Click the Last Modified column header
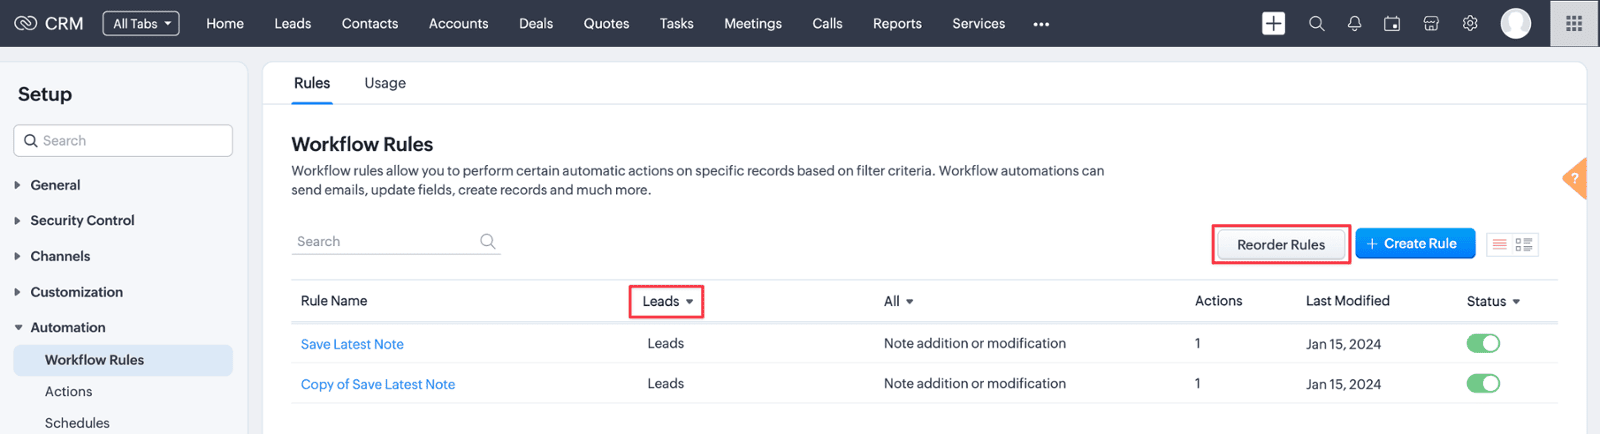This screenshot has width=1600, height=434. coord(1347,301)
